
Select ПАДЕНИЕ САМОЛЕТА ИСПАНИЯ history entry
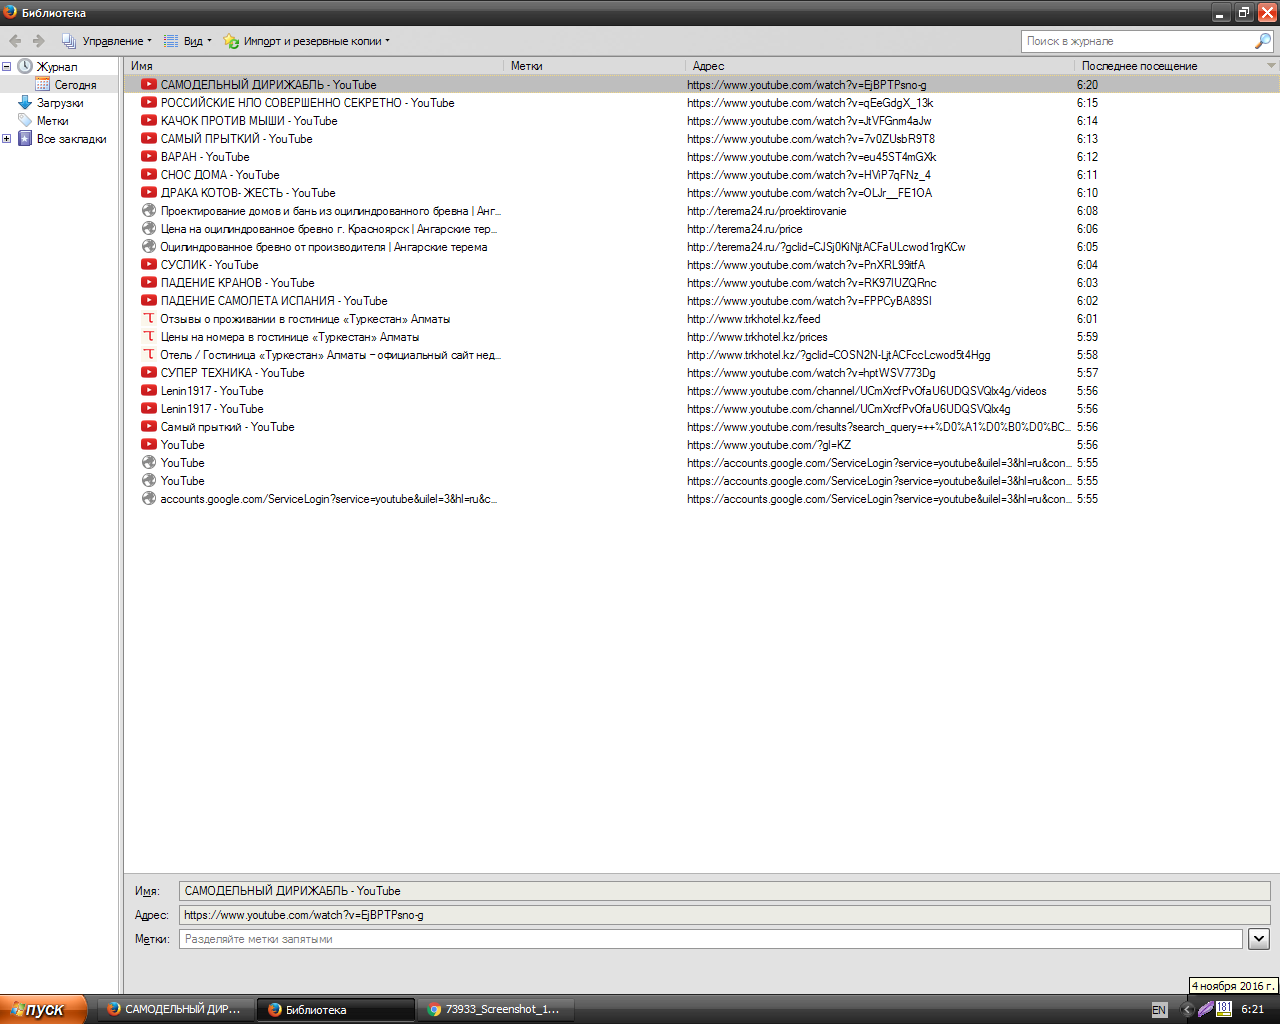point(701,301)
